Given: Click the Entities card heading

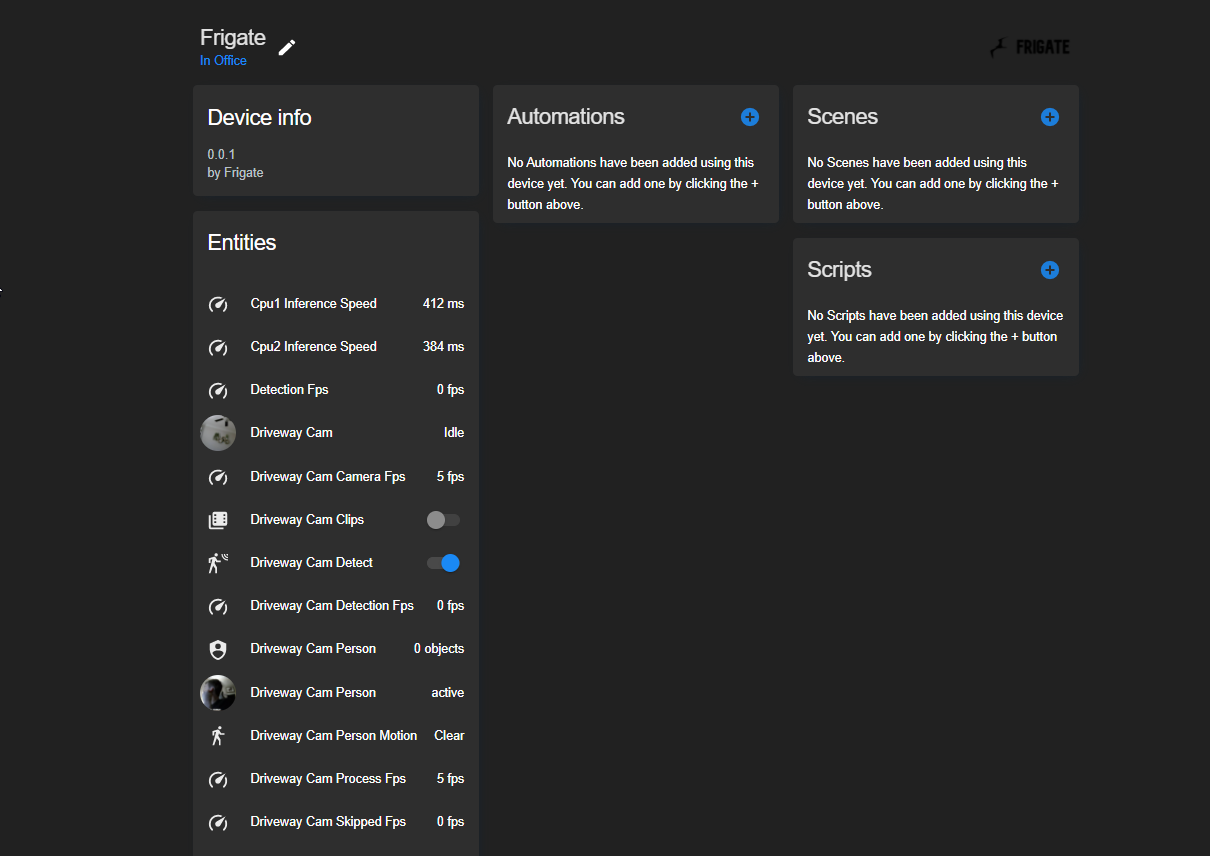Looking at the screenshot, I should (242, 243).
